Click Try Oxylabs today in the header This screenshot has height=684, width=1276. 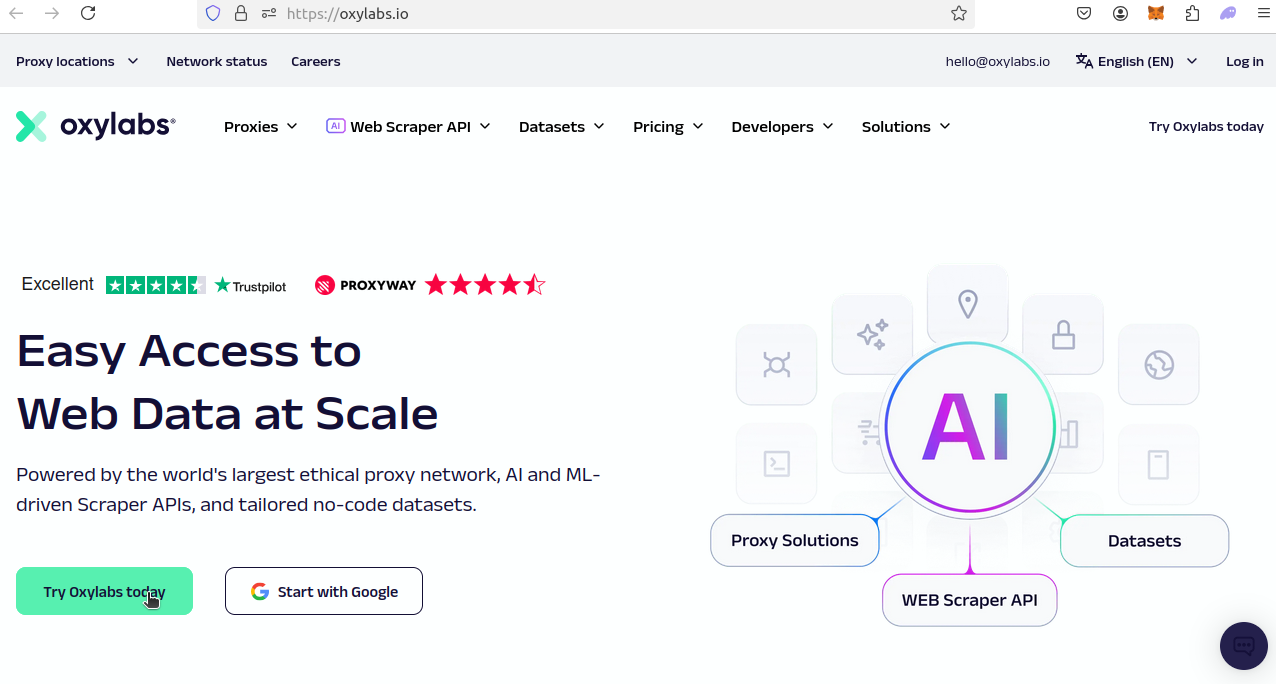click(1206, 126)
